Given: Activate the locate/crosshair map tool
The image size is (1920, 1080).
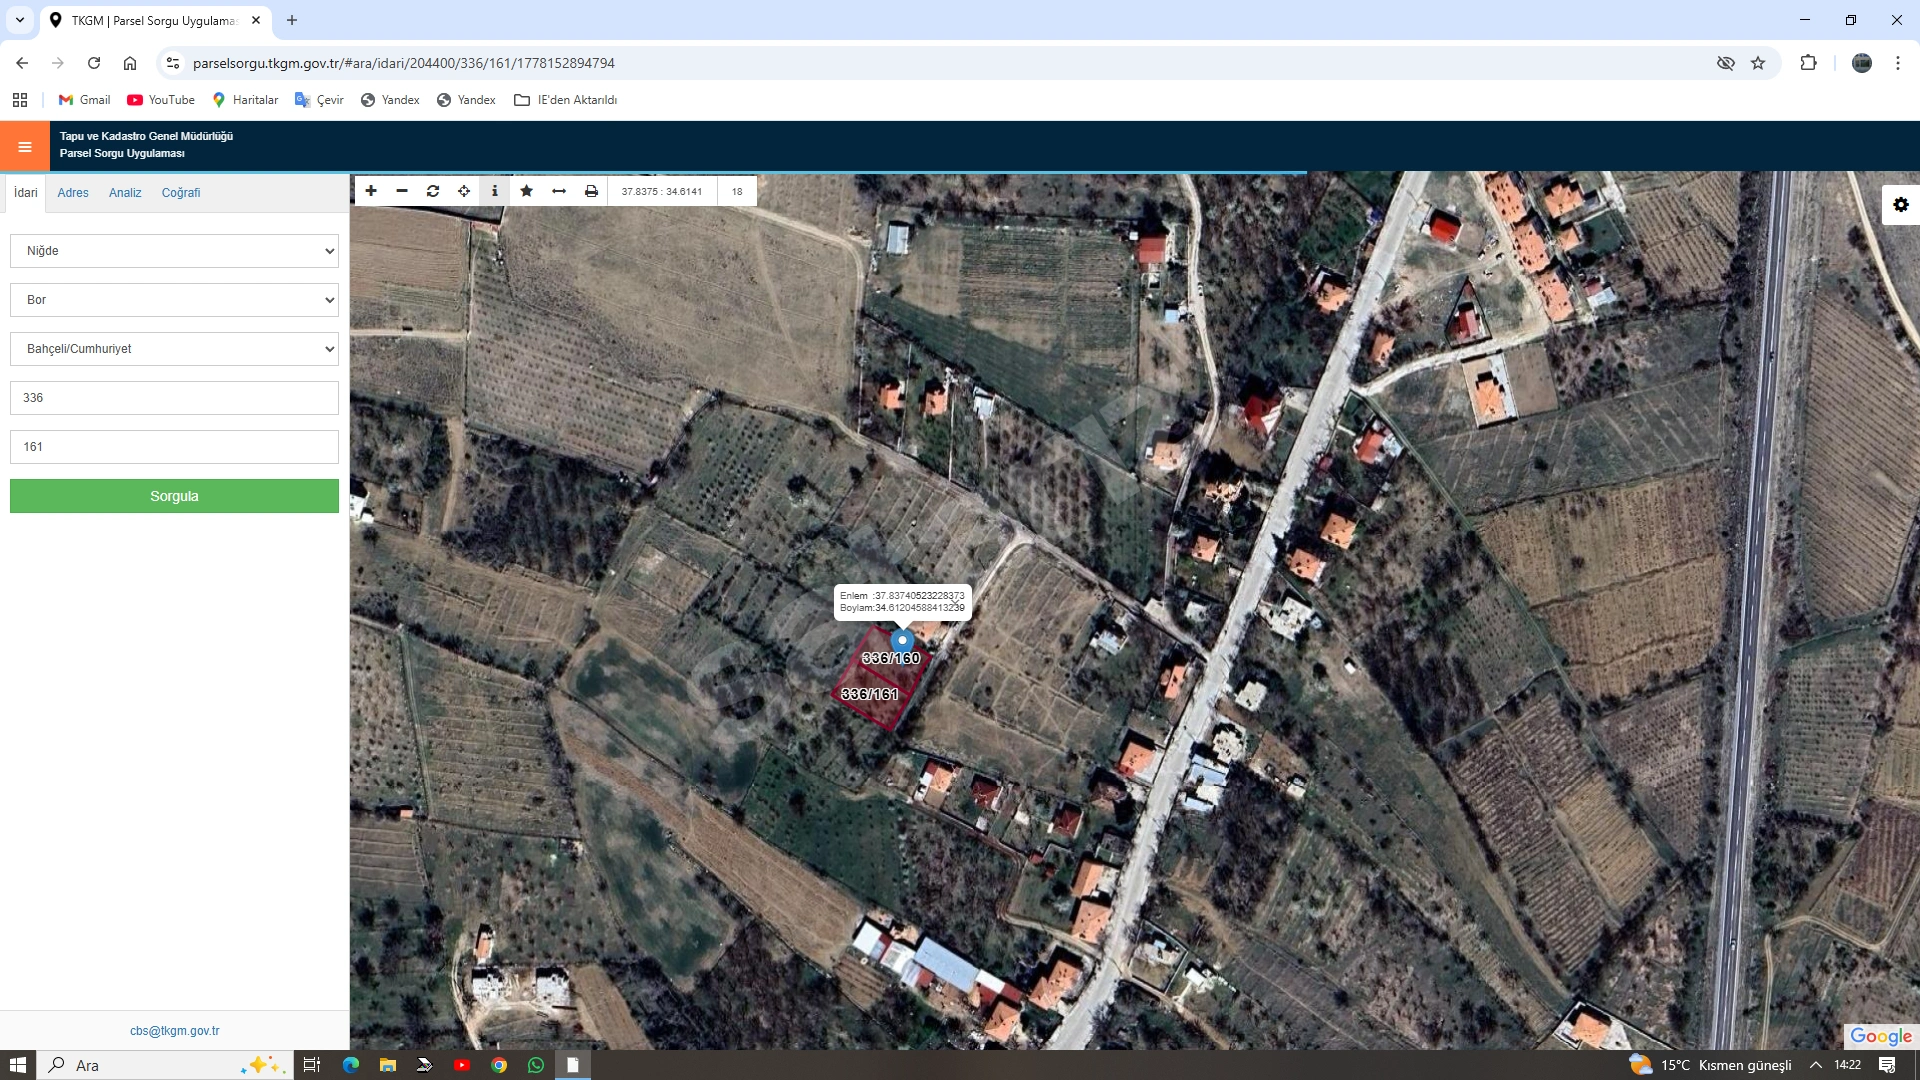Looking at the screenshot, I should (x=464, y=191).
